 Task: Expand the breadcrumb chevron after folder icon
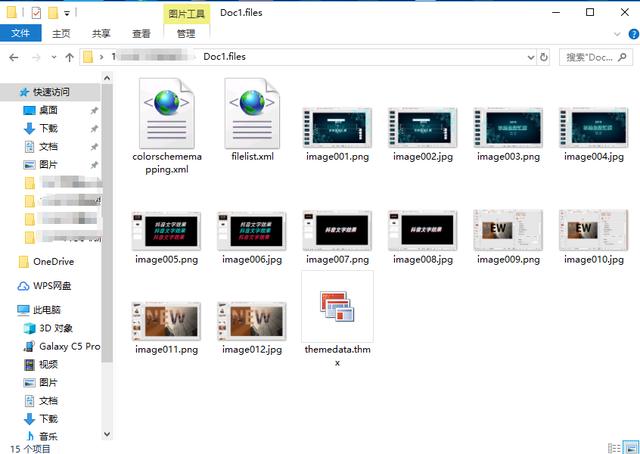[x=101, y=57]
